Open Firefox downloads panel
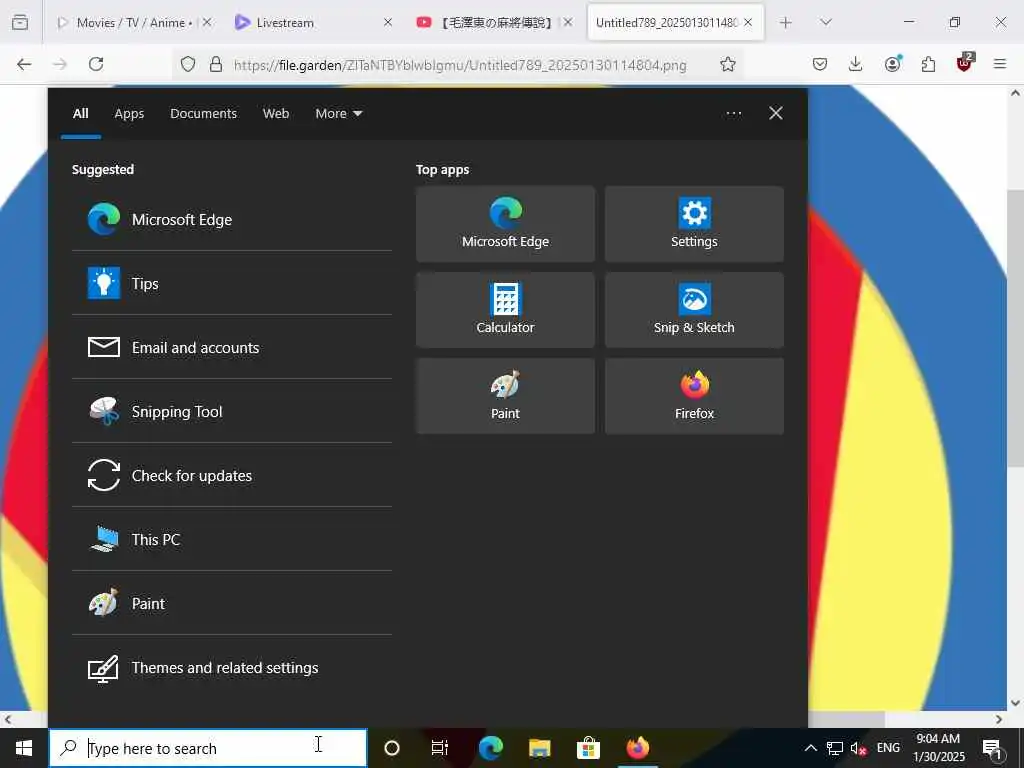Screen dimensions: 1024x768 pos(856,64)
